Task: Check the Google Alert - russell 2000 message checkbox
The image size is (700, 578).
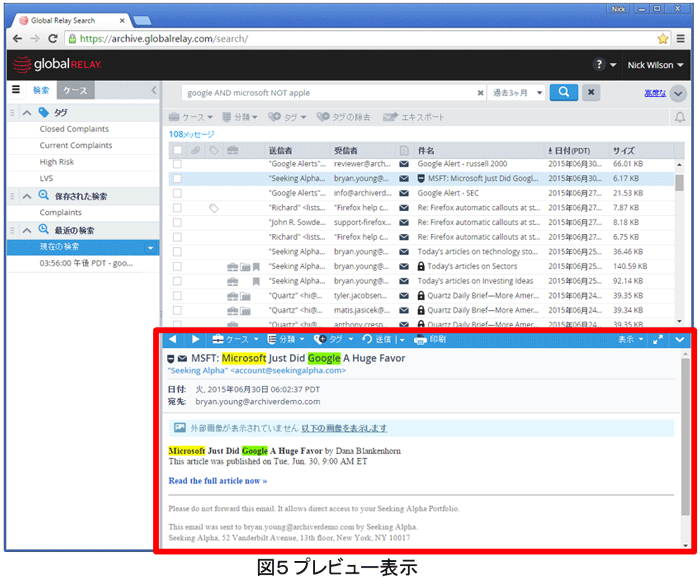Action: click(x=177, y=164)
